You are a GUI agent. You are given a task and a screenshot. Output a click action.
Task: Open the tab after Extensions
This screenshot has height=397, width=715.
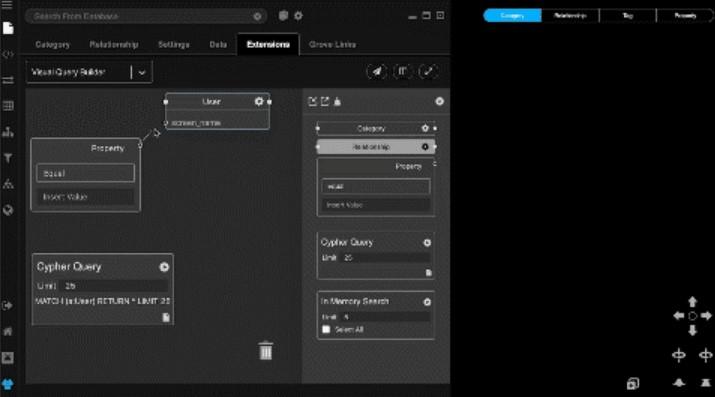tap(332, 45)
